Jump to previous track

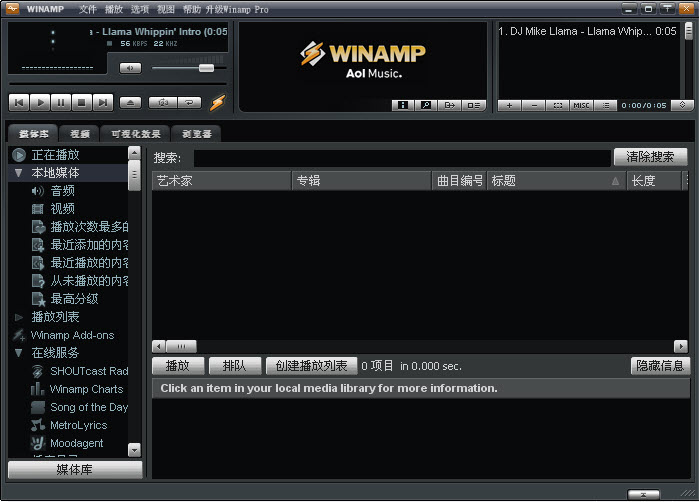pyautogui.click(x=19, y=103)
